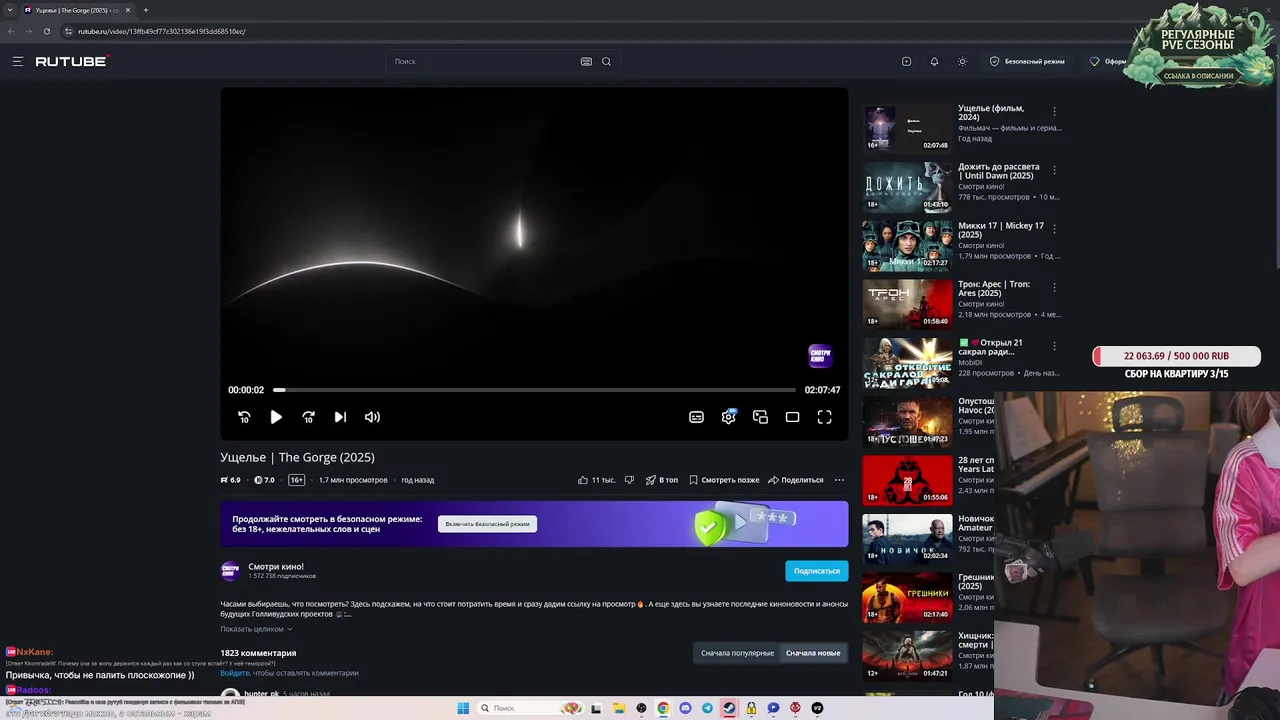This screenshot has width=1280, height=720.
Task: Click the browser back arrow
Action: coord(11,31)
